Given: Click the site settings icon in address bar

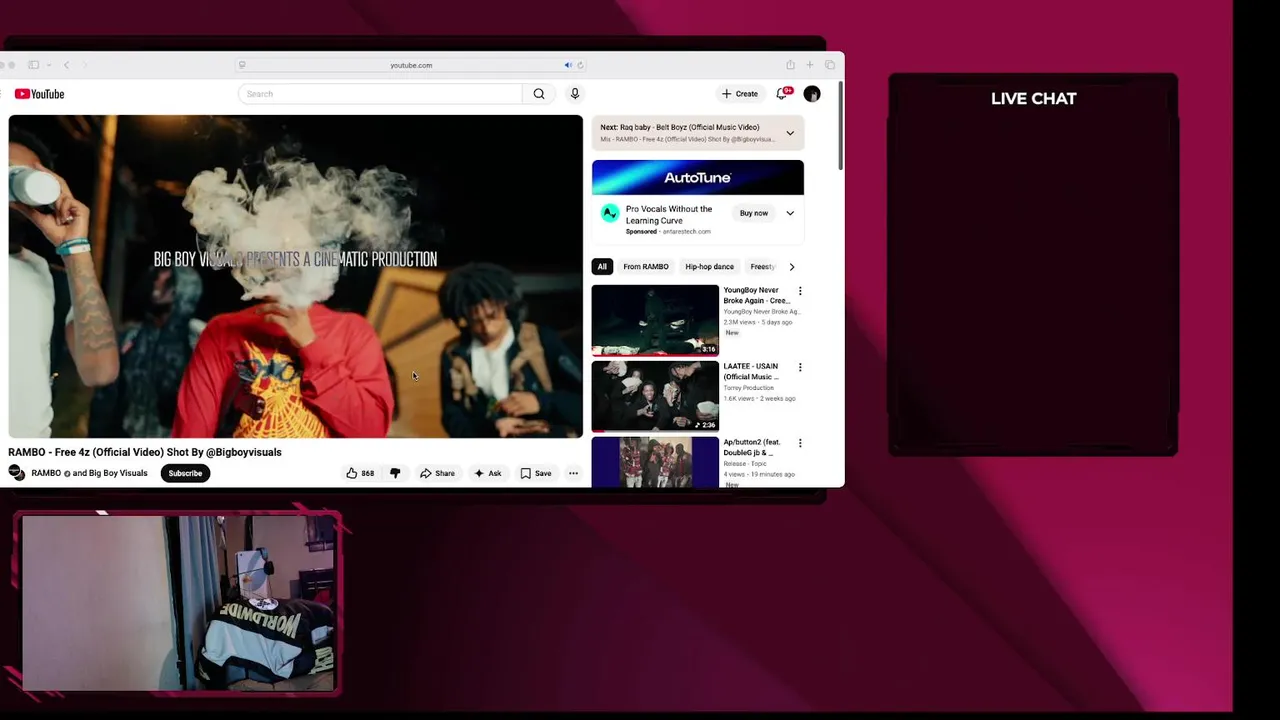Looking at the screenshot, I should click(x=241, y=65).
